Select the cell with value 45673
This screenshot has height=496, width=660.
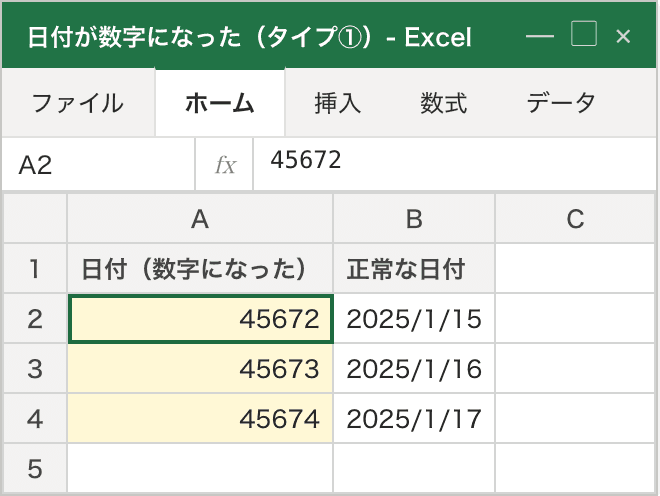tap(200, 368)
